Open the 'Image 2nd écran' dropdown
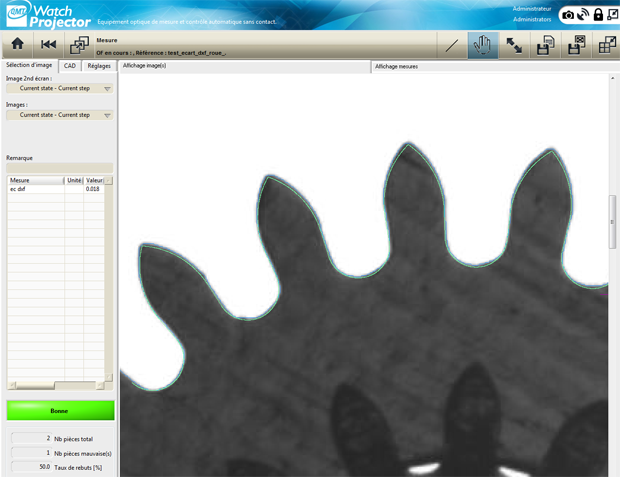Screen dimensions: 620x477 pos(60,88)
